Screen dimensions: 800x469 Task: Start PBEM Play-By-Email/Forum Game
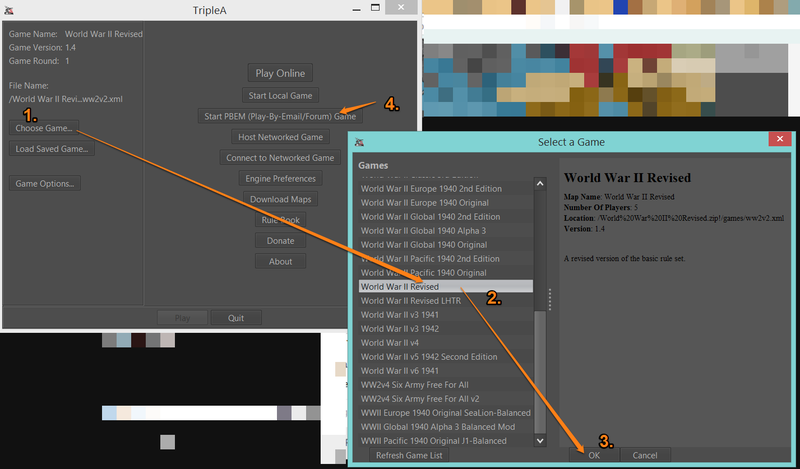tap(280, 116)
